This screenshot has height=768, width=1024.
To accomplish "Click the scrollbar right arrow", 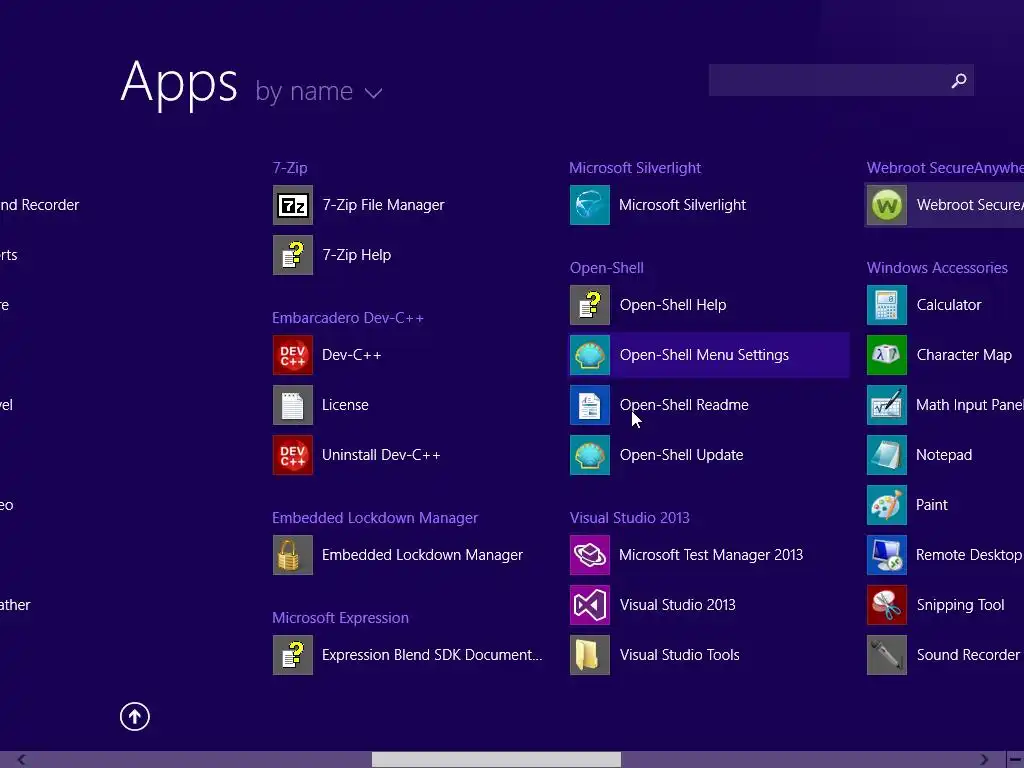I will [x=985, y=760].
